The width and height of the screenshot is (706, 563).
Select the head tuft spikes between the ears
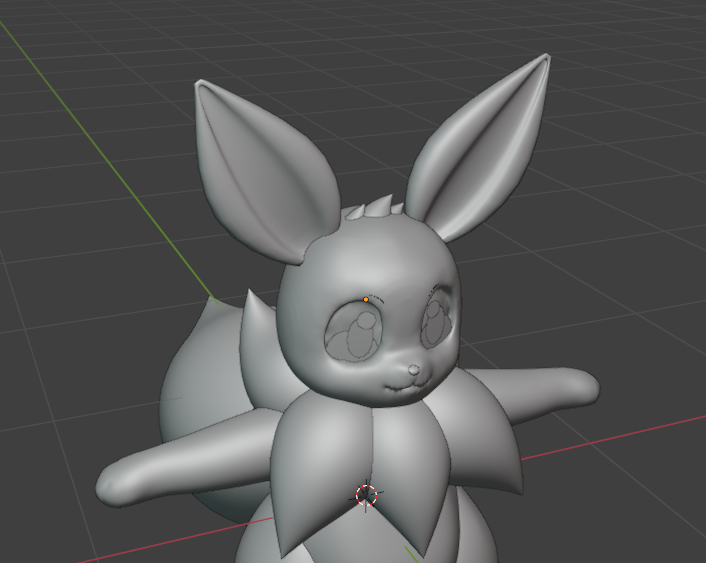pyautogui.click(x=375, y=208)
